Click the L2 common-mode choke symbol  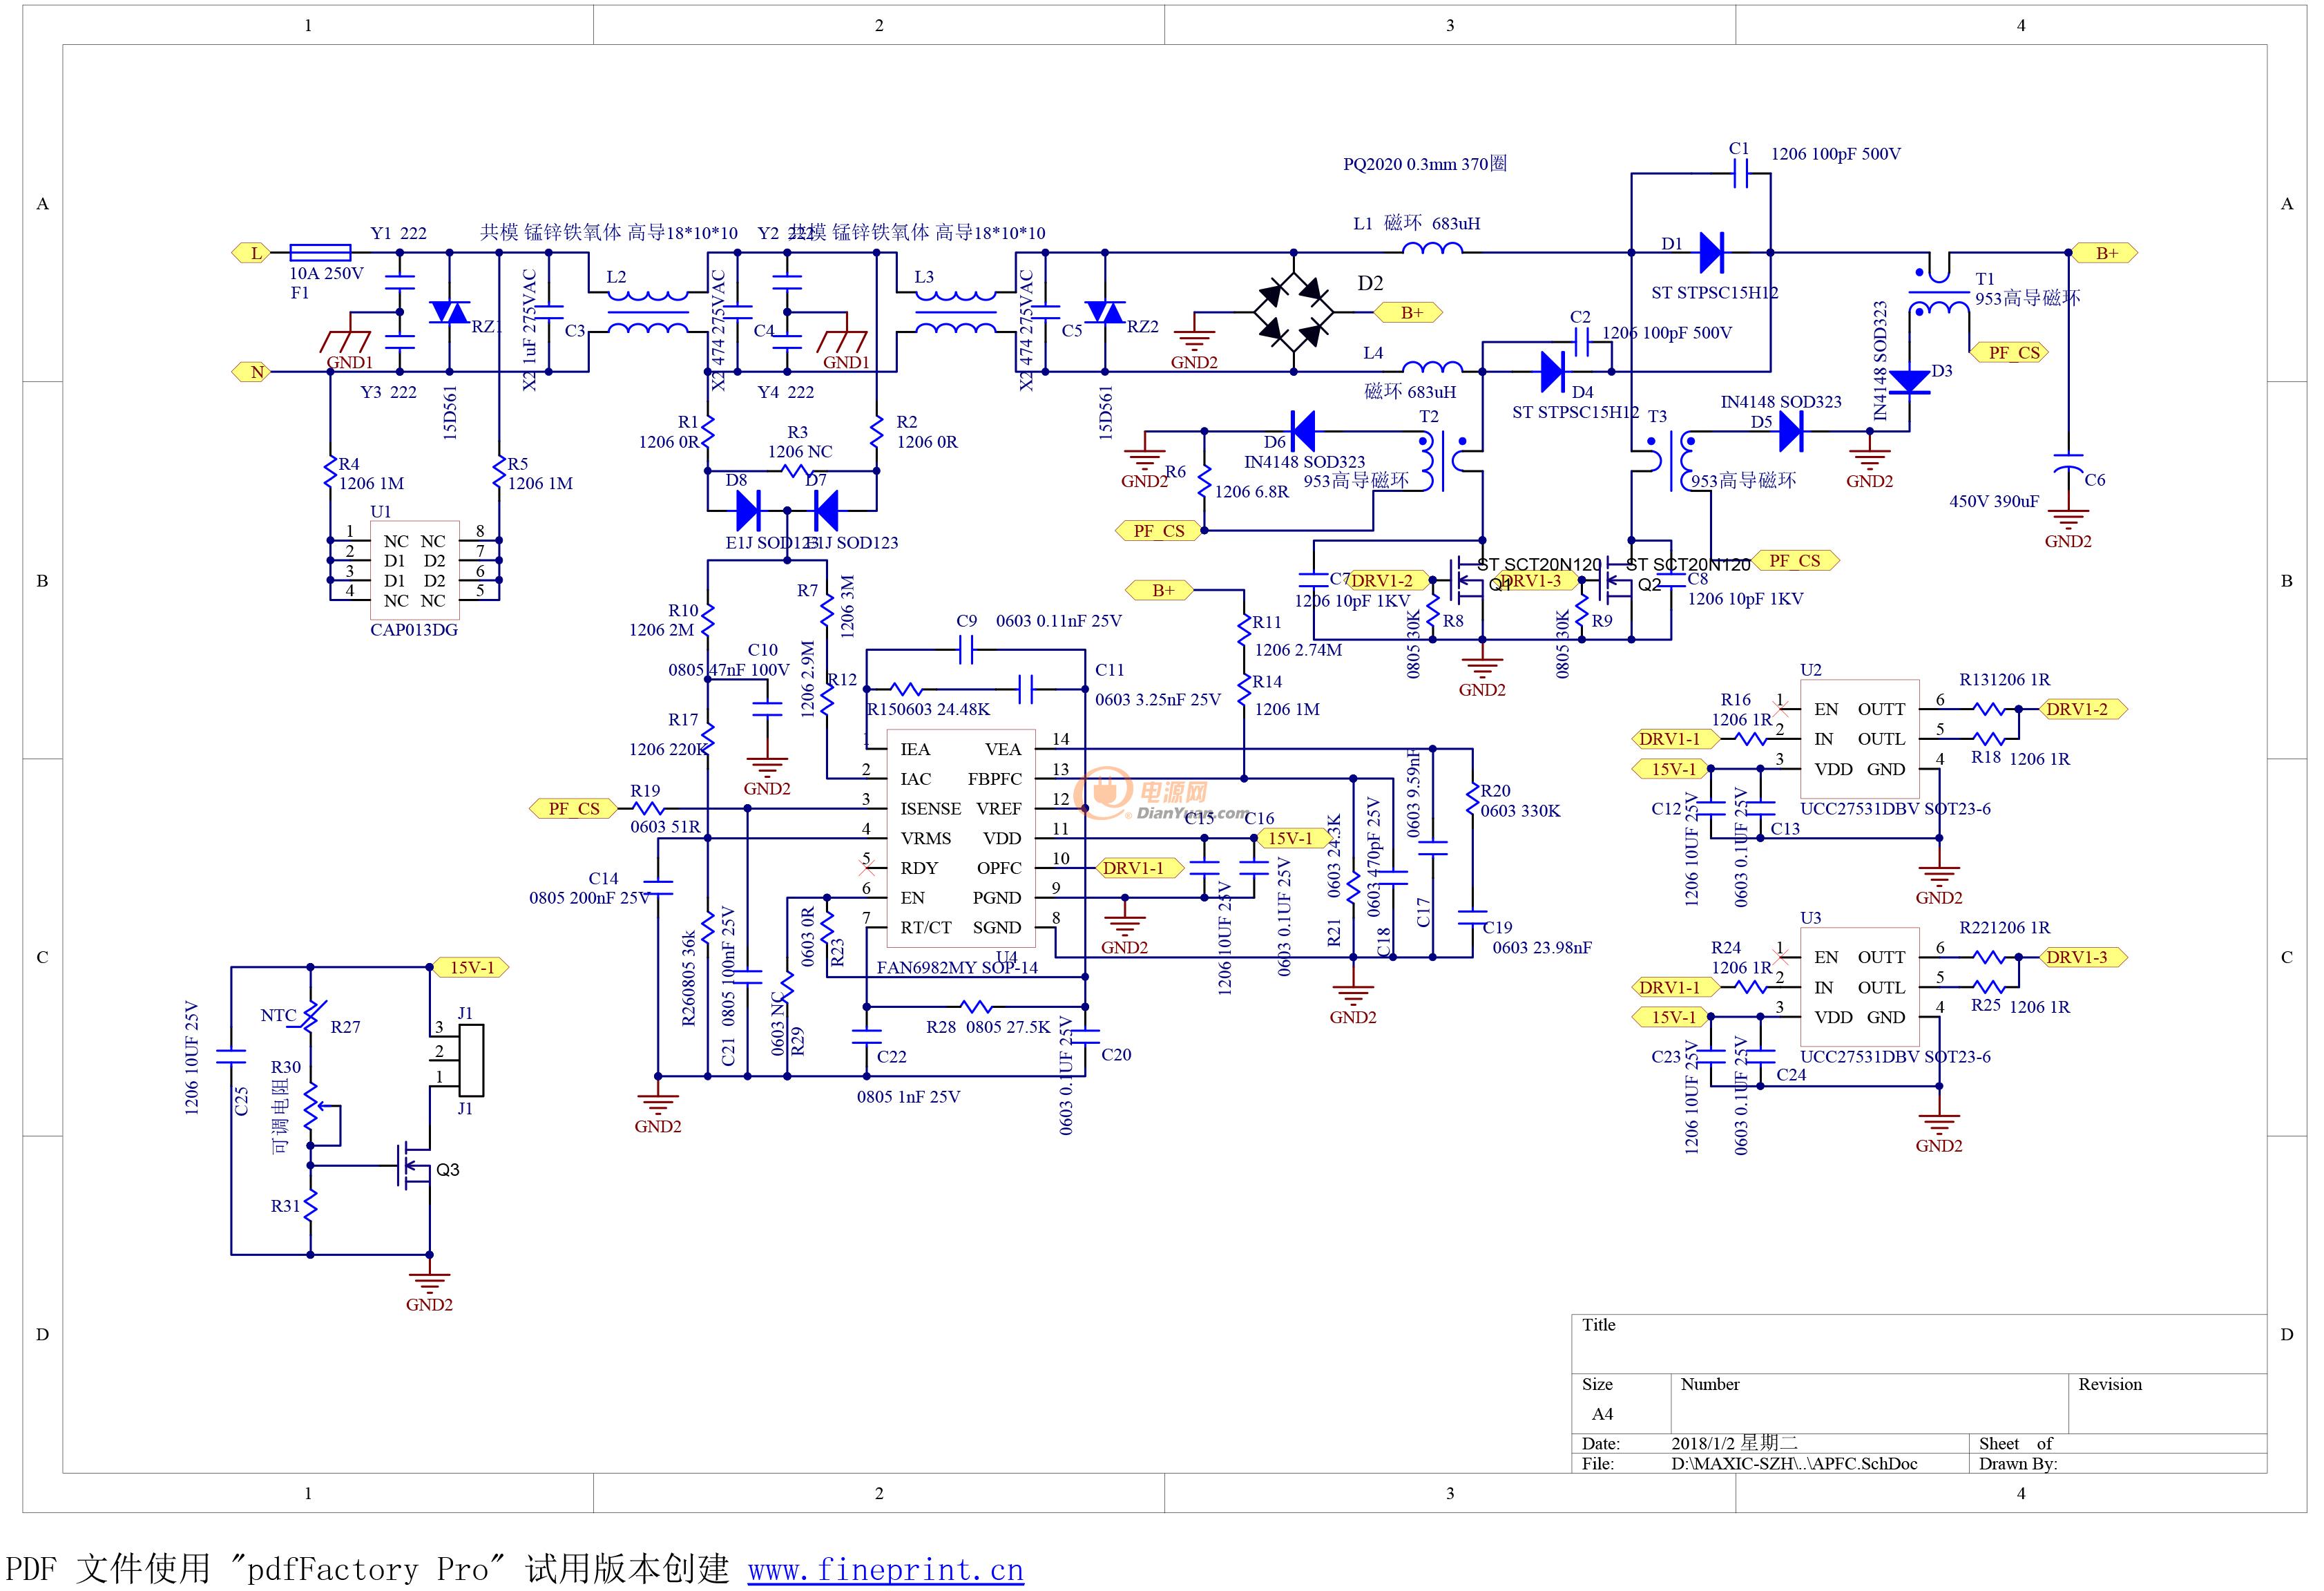[647, 312]
